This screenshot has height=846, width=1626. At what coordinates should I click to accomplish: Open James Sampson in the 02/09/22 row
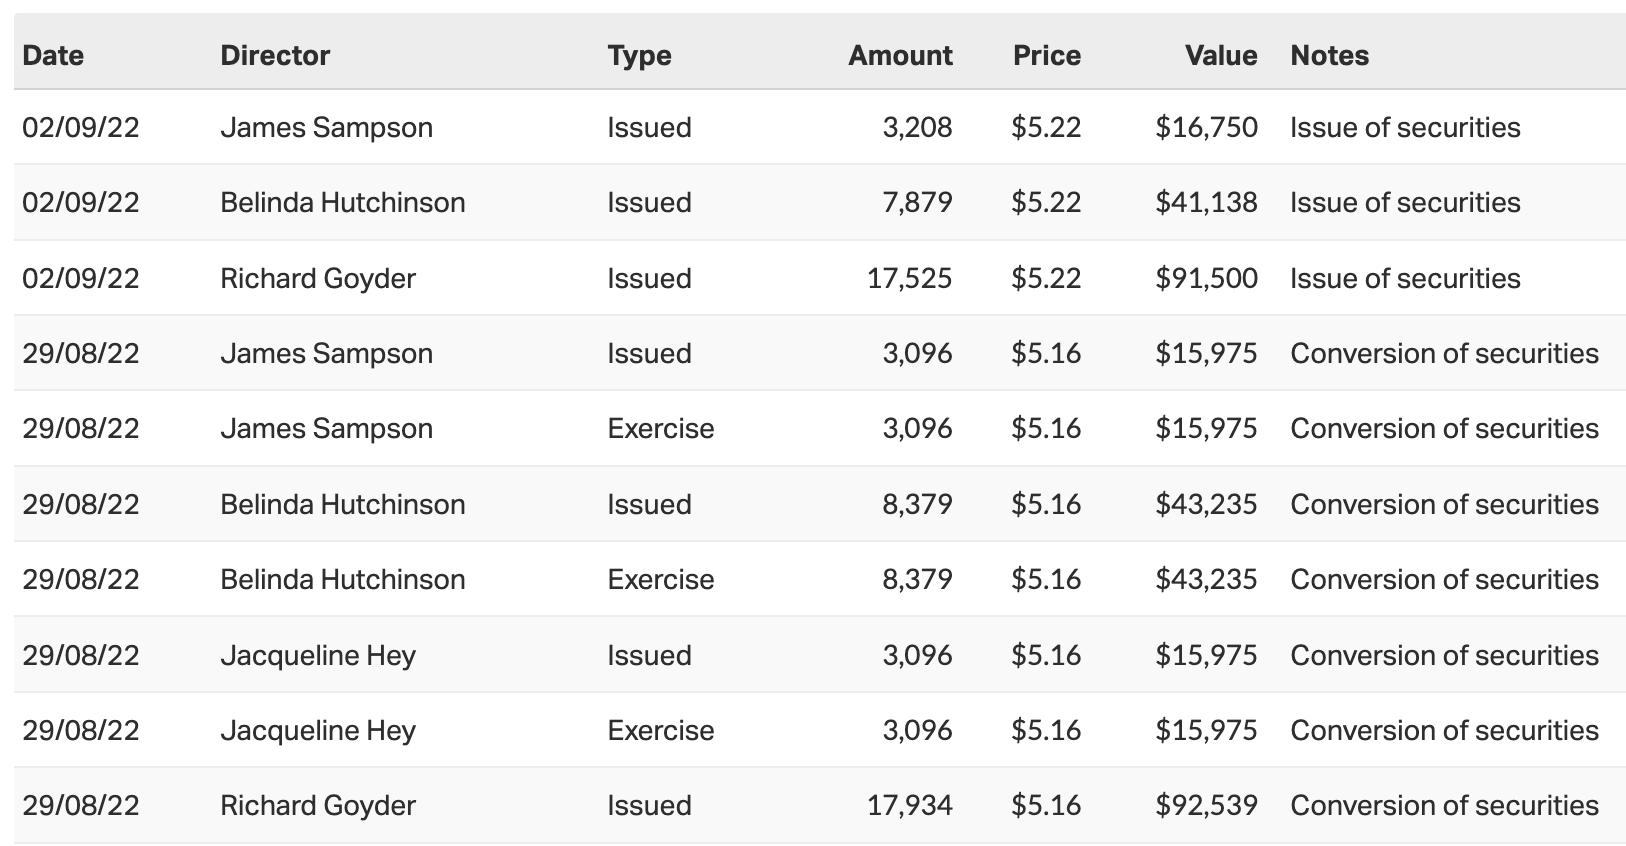326,128
